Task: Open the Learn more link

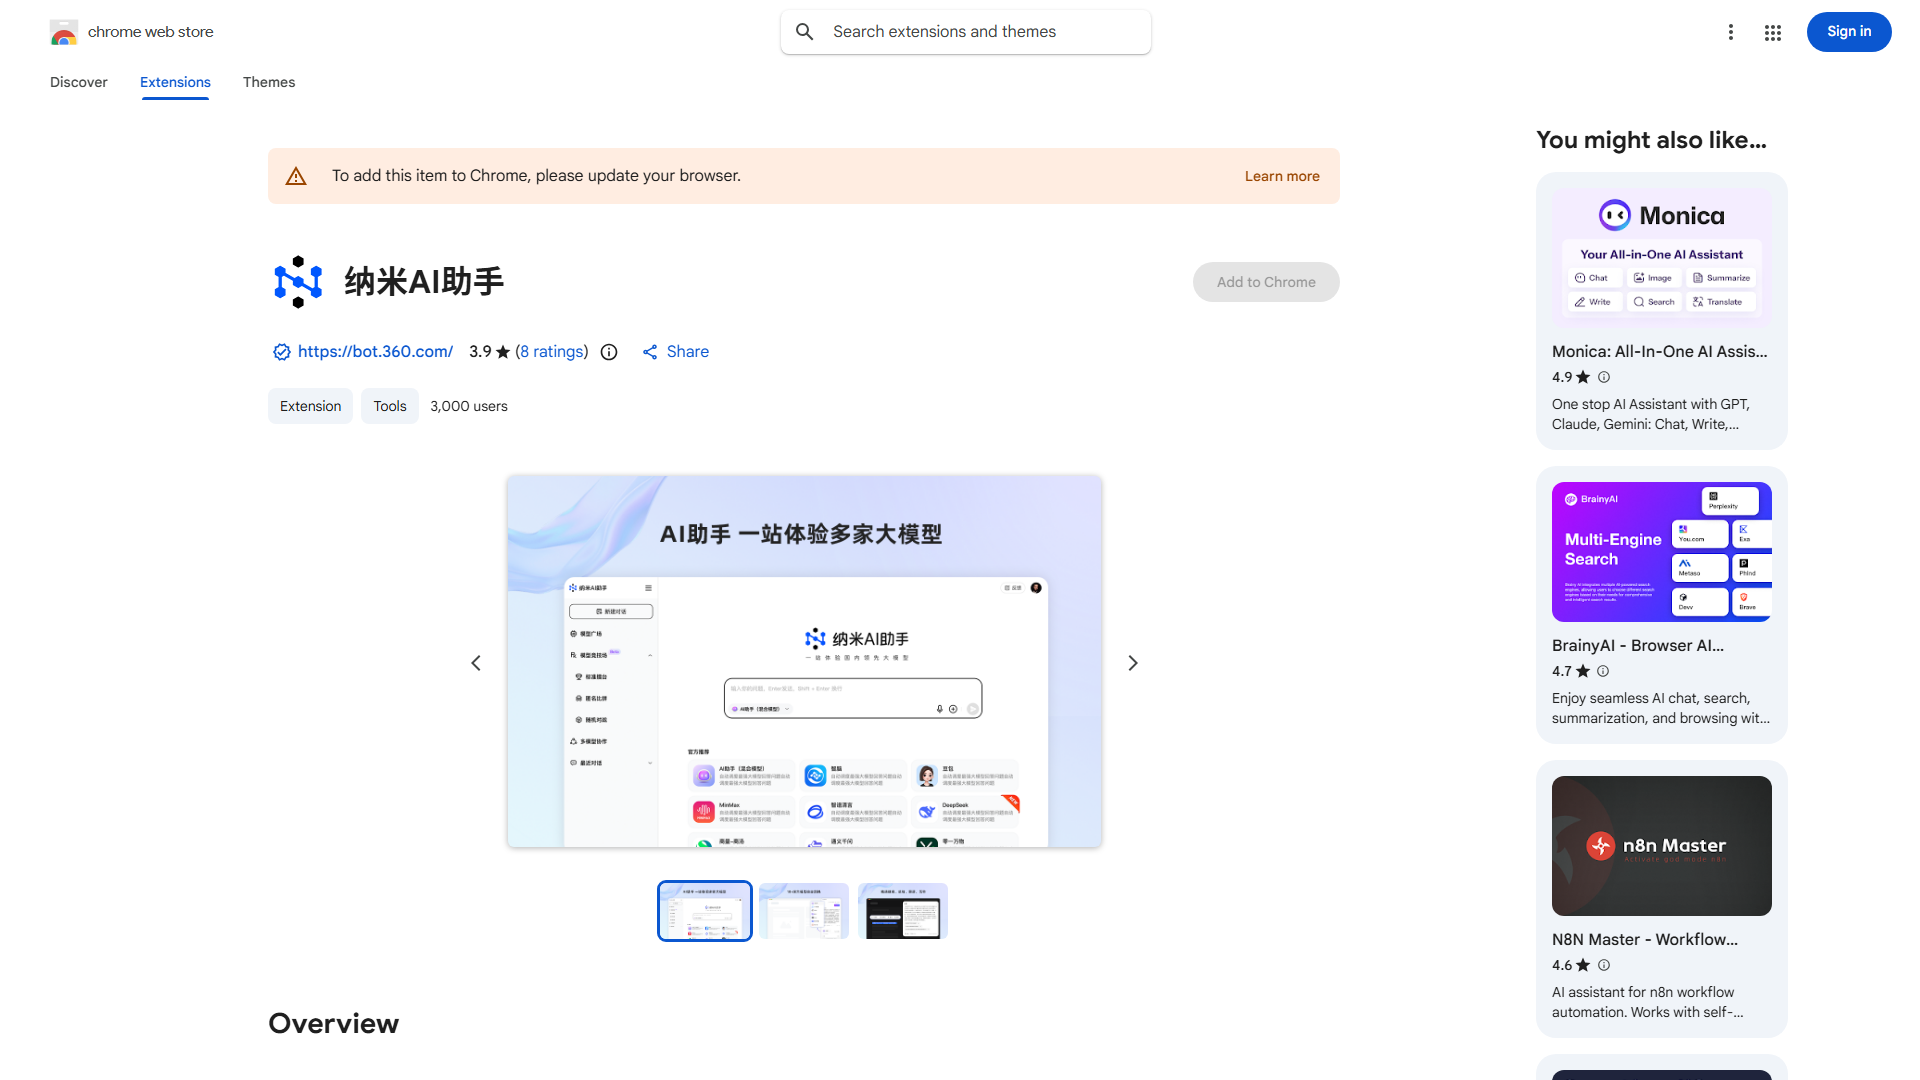Action: 1281,175
